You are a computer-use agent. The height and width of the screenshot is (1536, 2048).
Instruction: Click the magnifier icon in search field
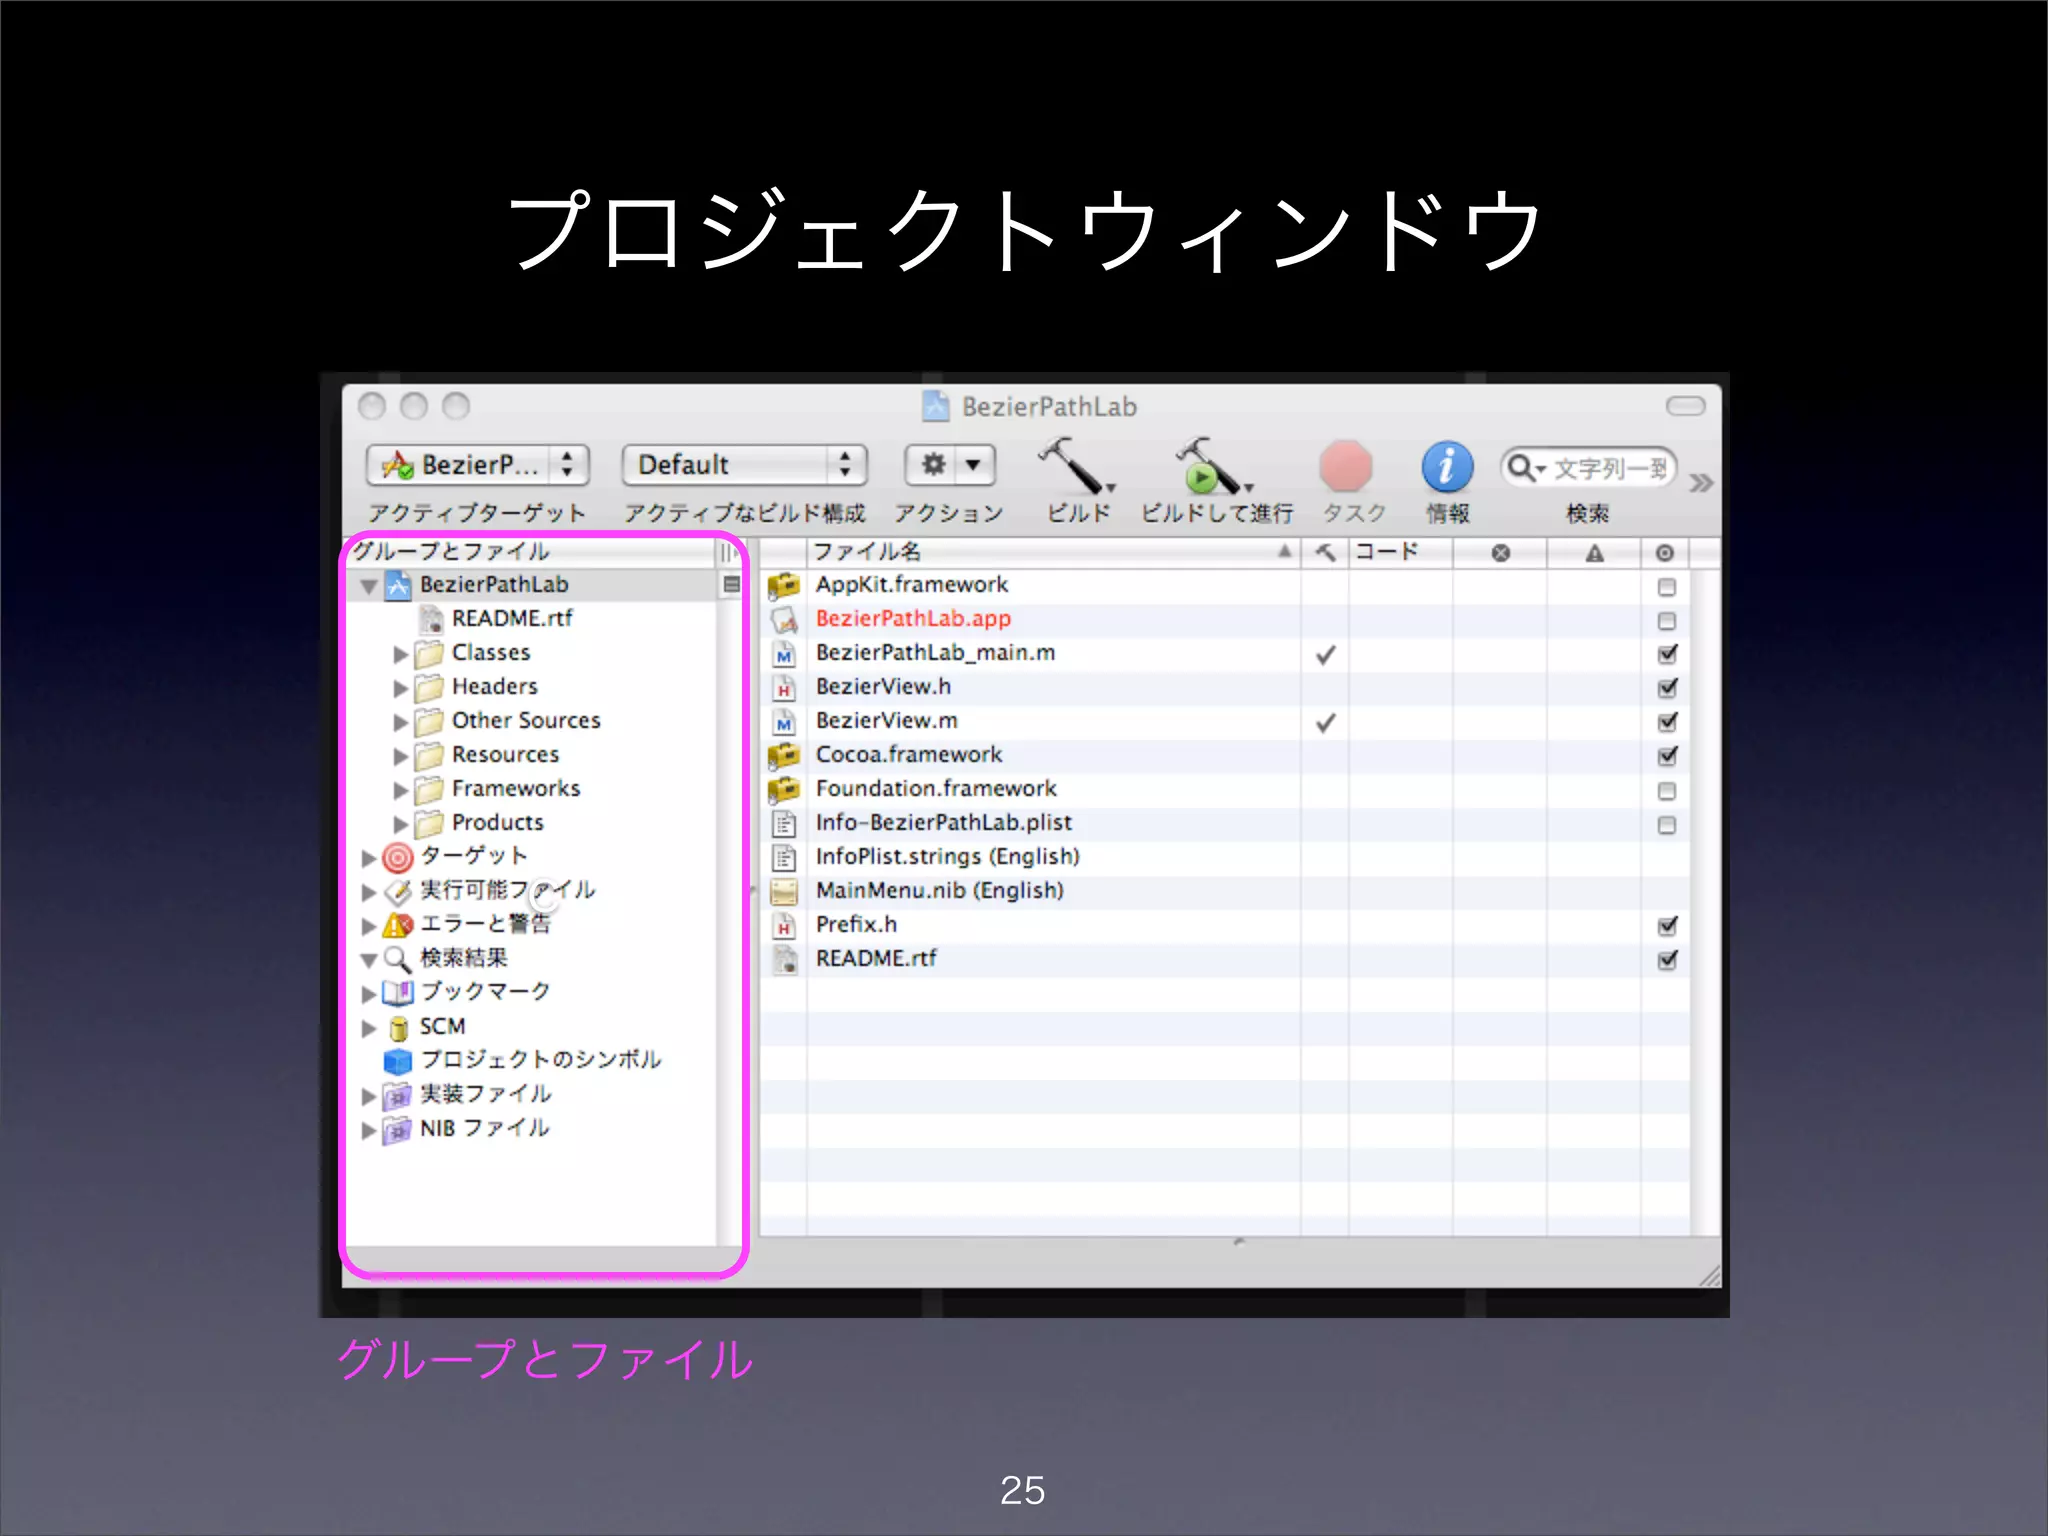tap(1522, 467)
